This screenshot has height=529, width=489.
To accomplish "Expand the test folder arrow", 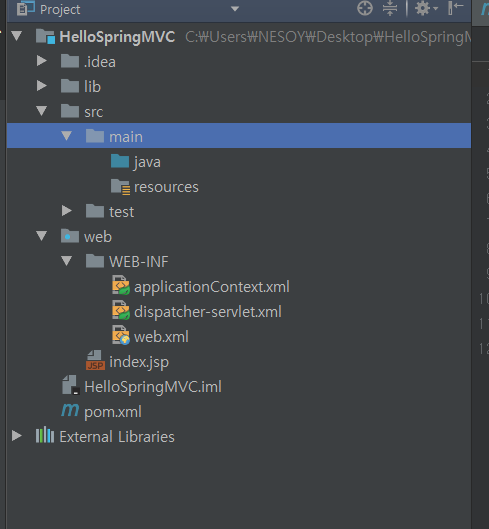I will click(x=66, y=211).
